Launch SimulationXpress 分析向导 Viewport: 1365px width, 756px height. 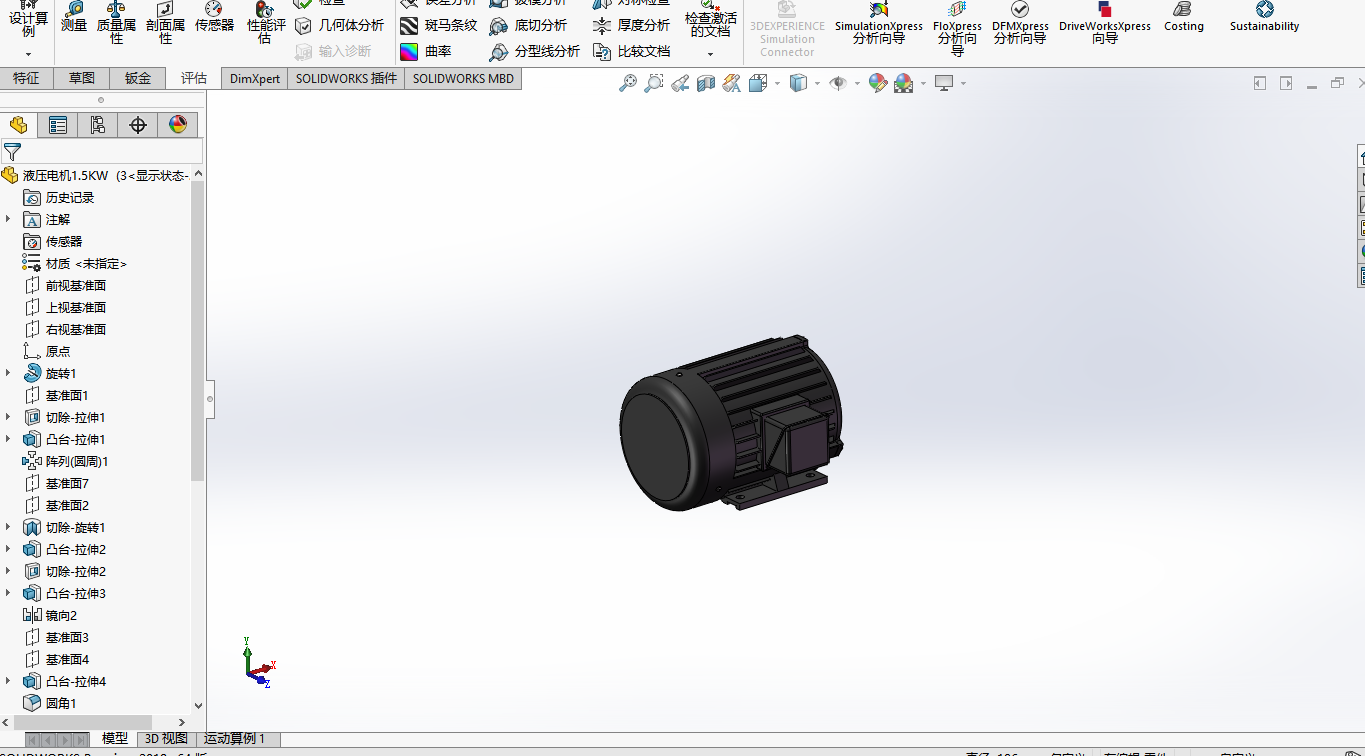pyautogui.click(x=879, y=24)
